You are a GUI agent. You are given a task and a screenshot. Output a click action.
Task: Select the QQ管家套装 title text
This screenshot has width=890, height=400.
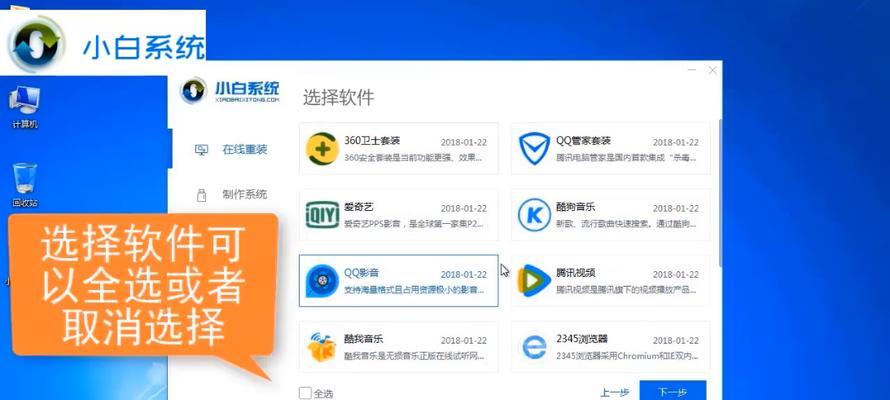tap(583, 140)
